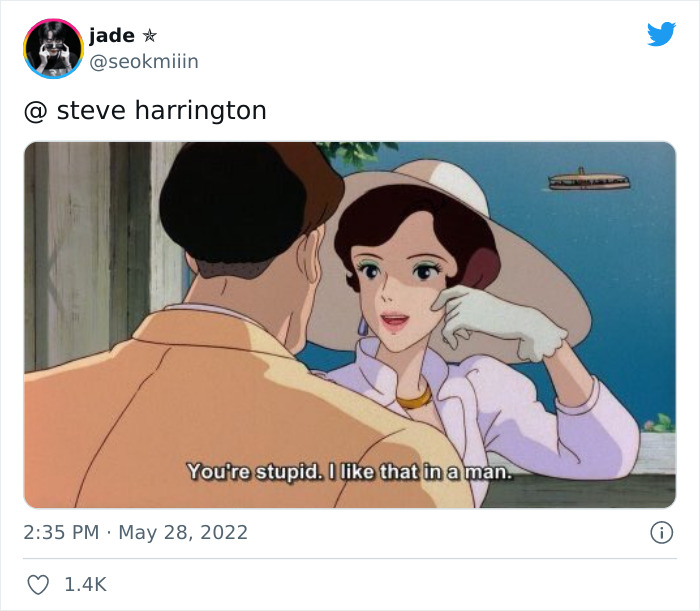Click the woman's white glove
The image size is (700, 611).
[x=498, y=322]
